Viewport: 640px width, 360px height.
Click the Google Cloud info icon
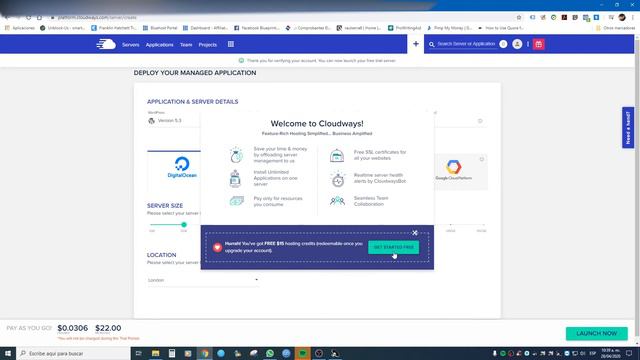[x=482, y=159]
